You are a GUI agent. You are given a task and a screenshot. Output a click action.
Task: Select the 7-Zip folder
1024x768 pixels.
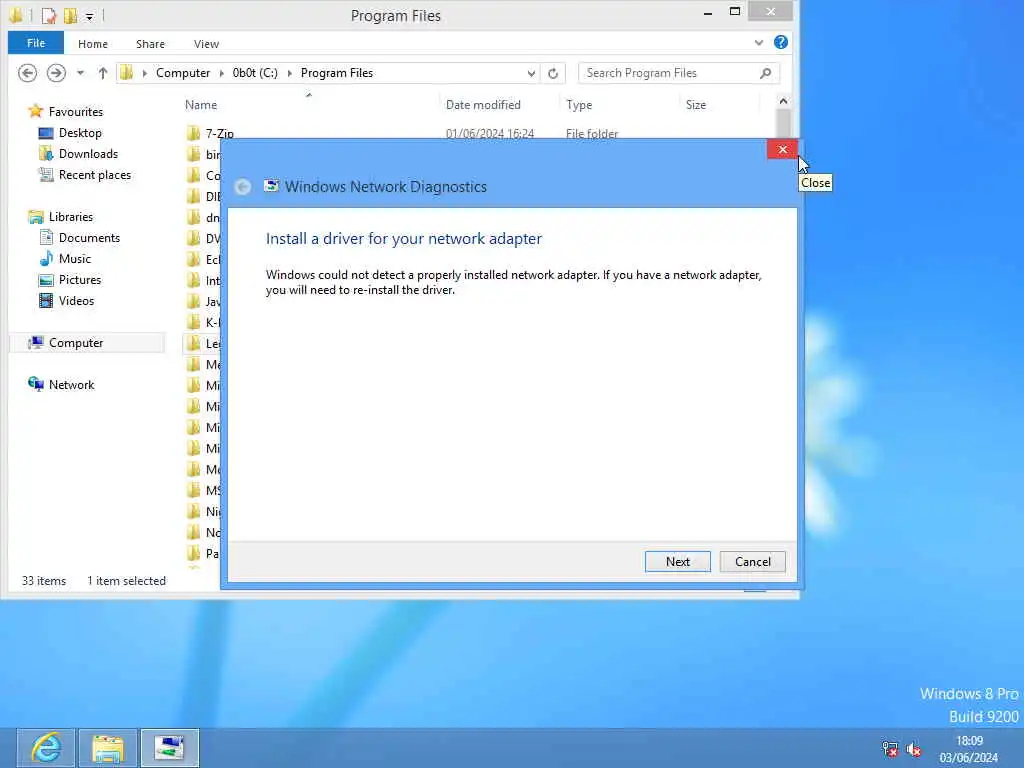click(219, 133)
